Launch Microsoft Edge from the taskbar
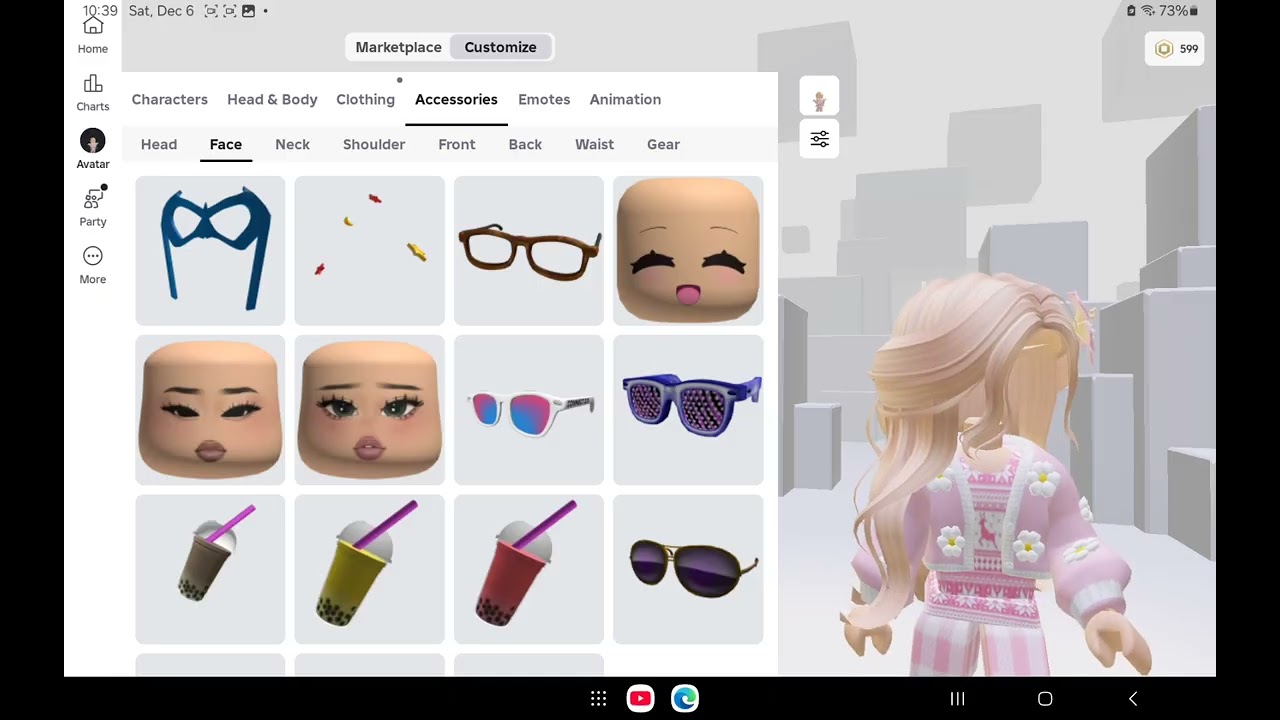Image resolution: width=1280 pixels, height=720 pixels. 685,698
